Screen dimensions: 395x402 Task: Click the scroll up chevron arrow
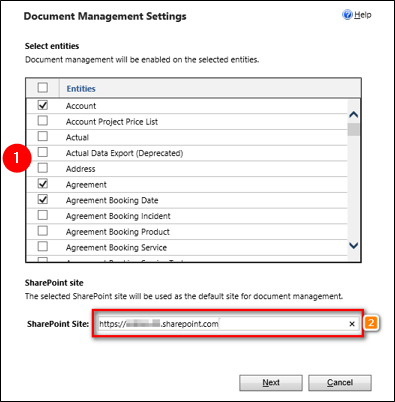tap(353, 115)
